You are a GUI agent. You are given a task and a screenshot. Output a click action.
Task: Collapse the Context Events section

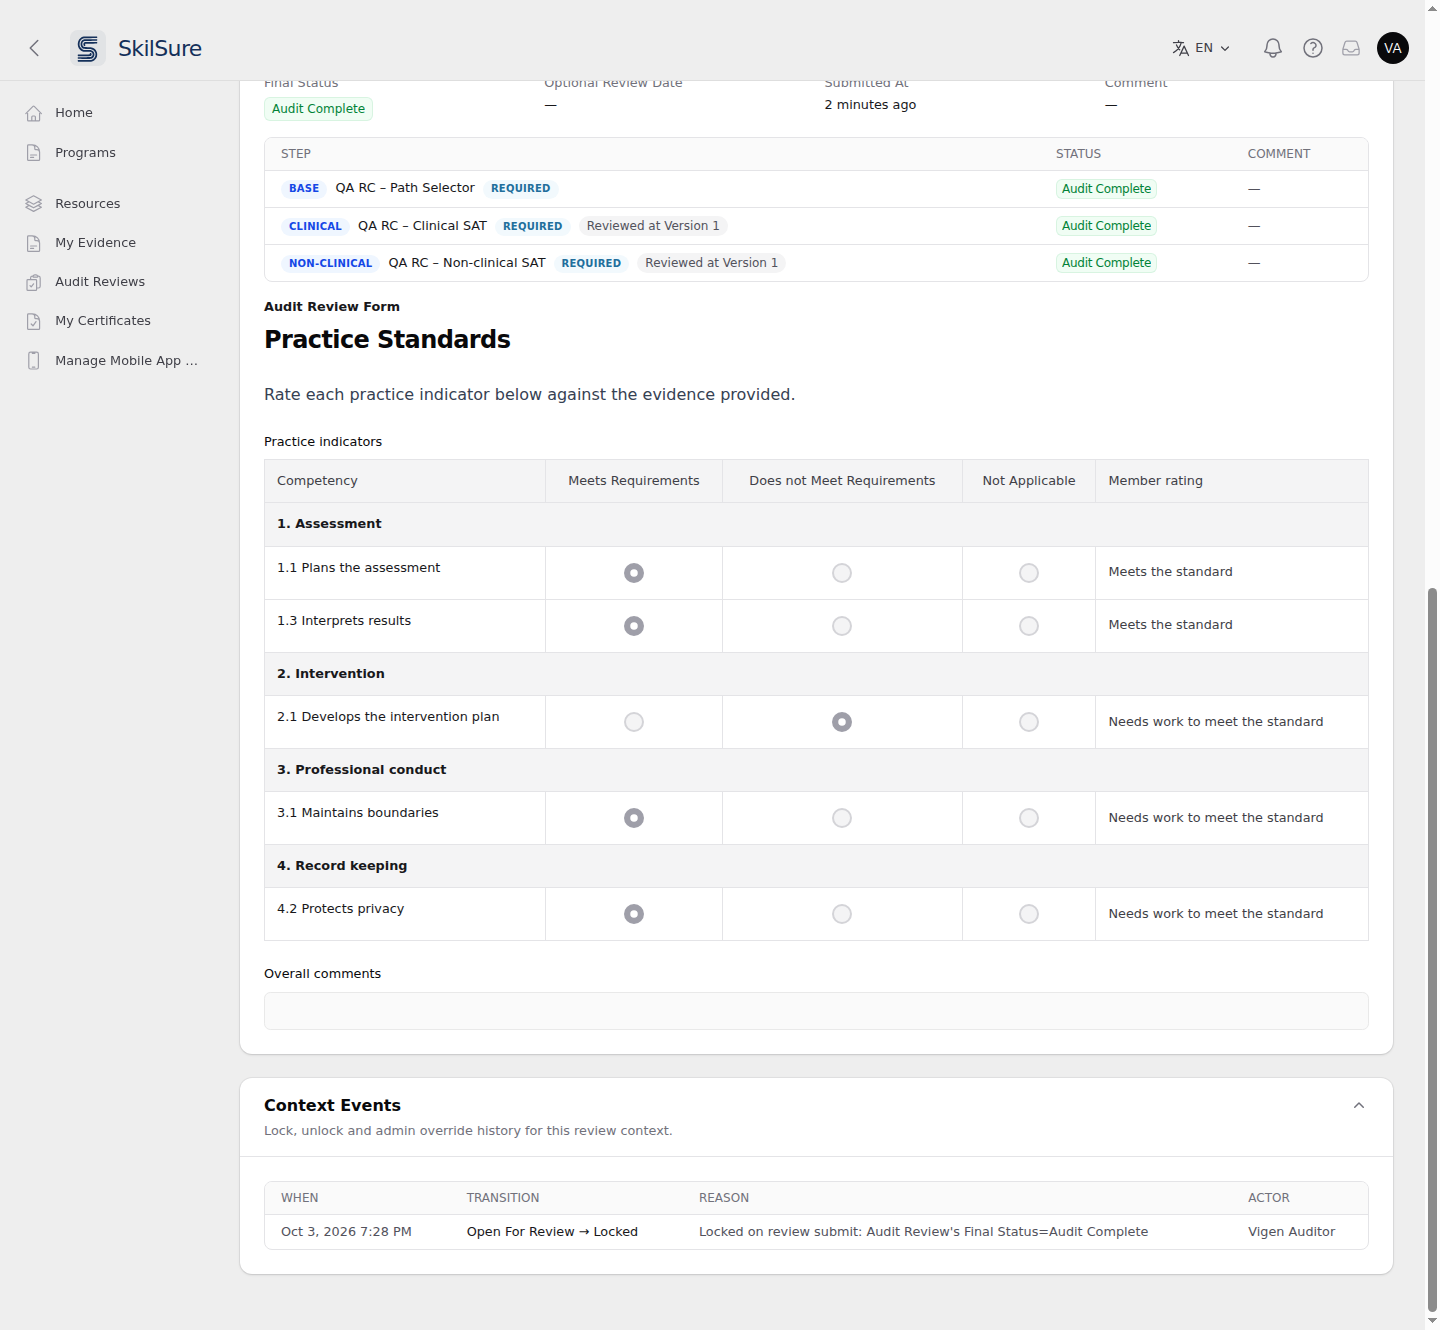pos(1359,1106)
